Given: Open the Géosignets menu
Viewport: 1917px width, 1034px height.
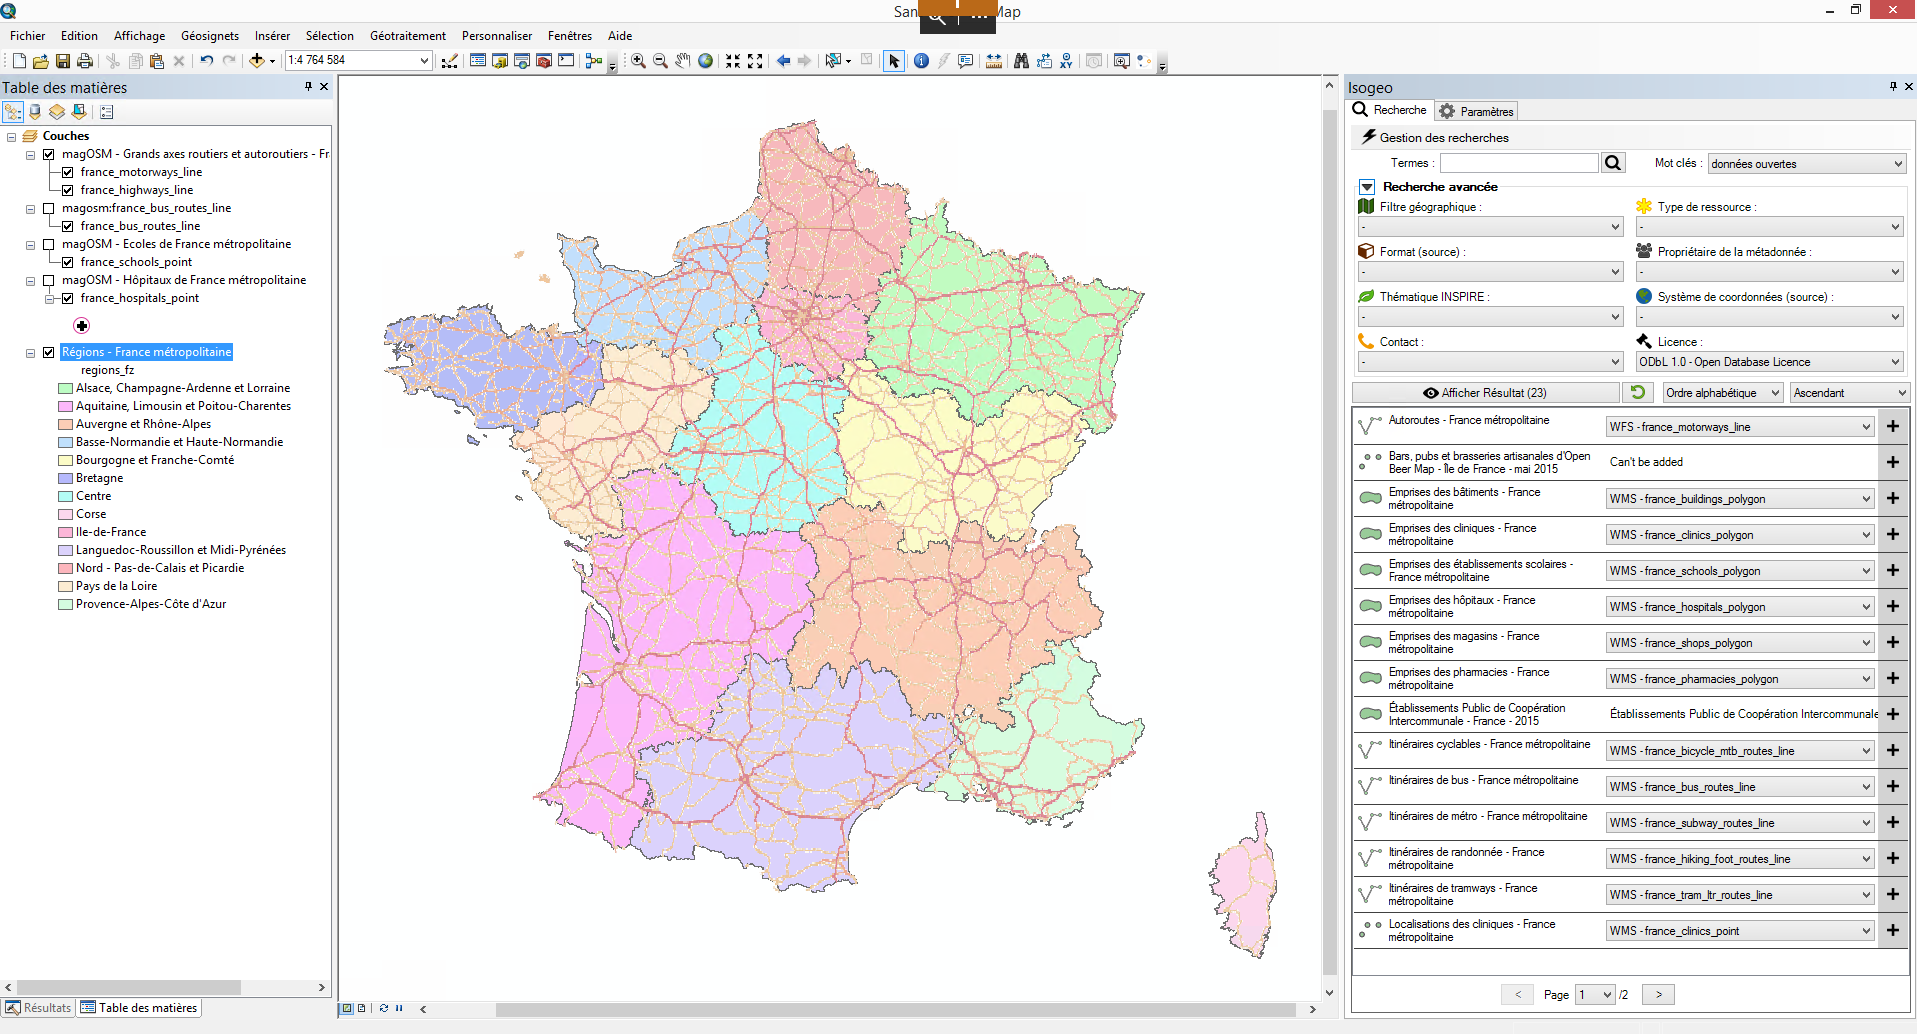Looking at the screenshot, I should click(210, 36).
